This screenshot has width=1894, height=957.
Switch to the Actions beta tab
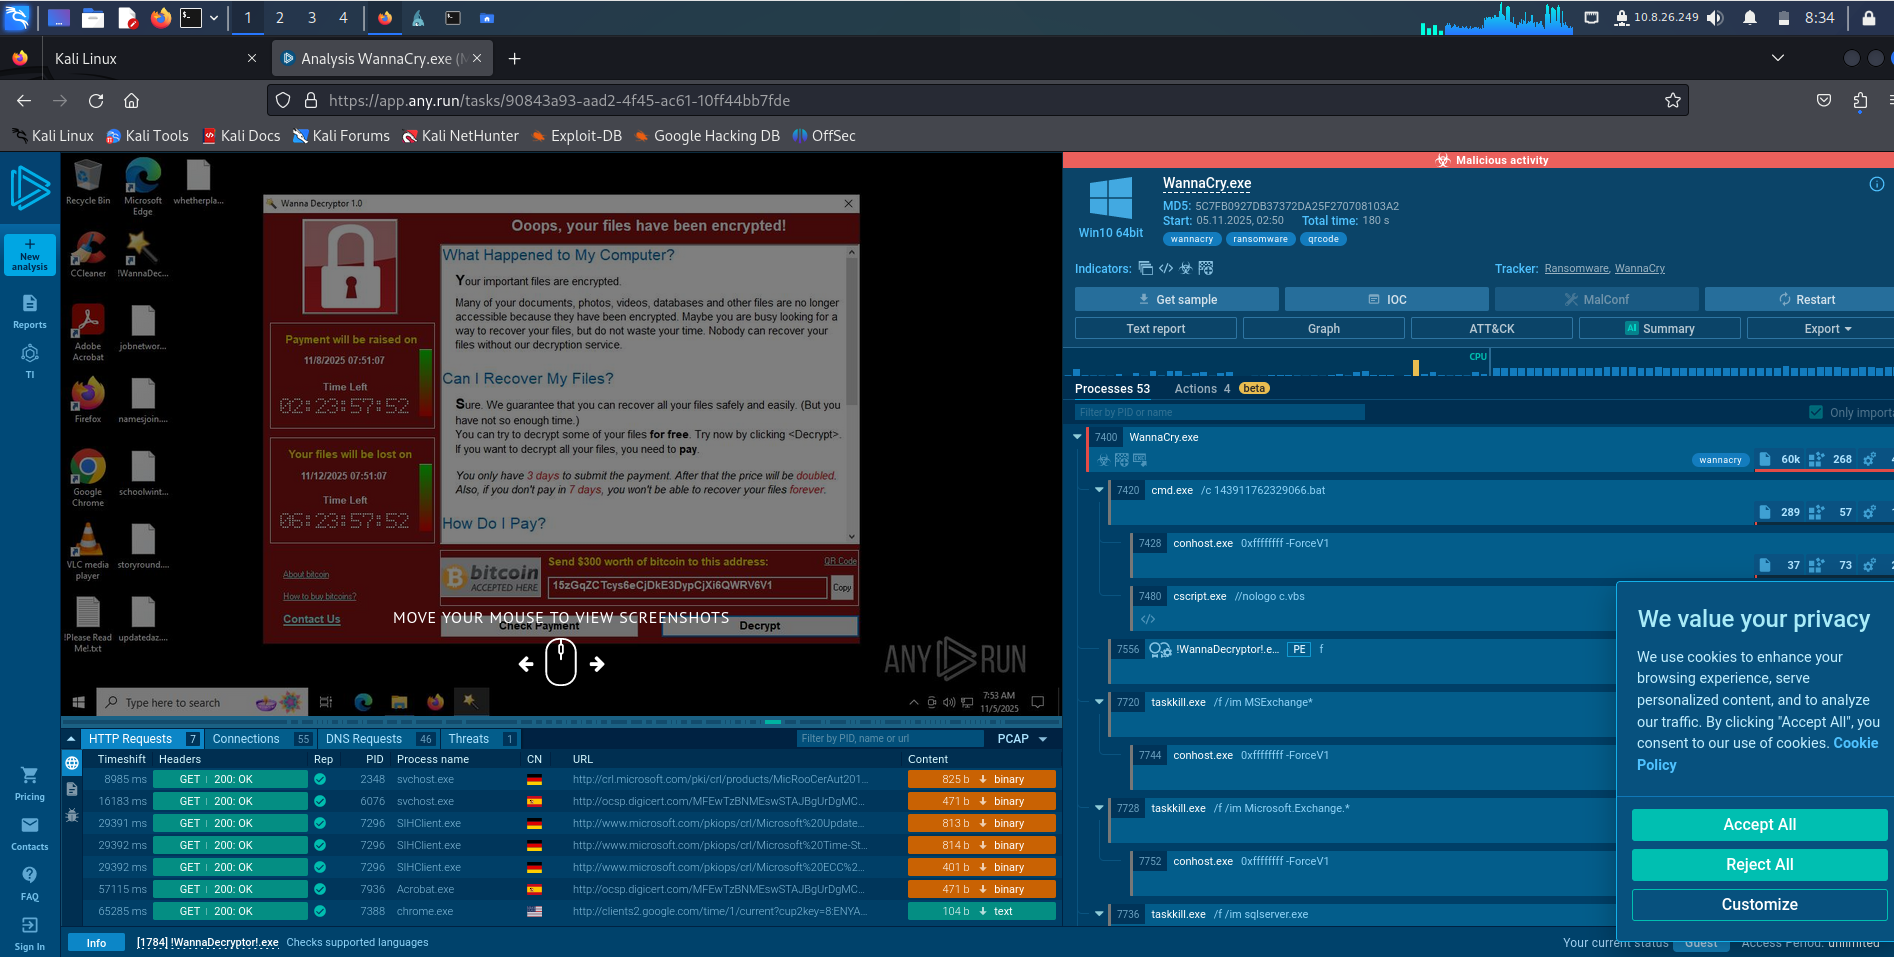1221,389
